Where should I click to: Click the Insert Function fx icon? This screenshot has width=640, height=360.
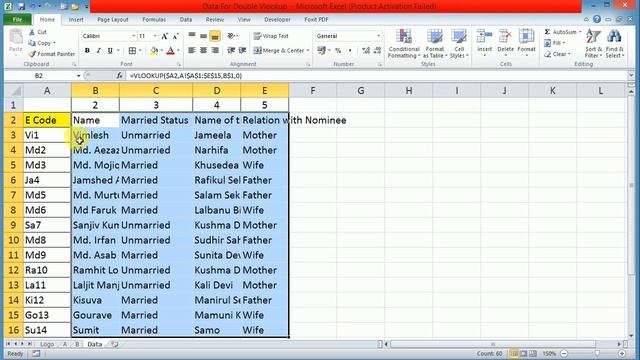tap(119, 76)
